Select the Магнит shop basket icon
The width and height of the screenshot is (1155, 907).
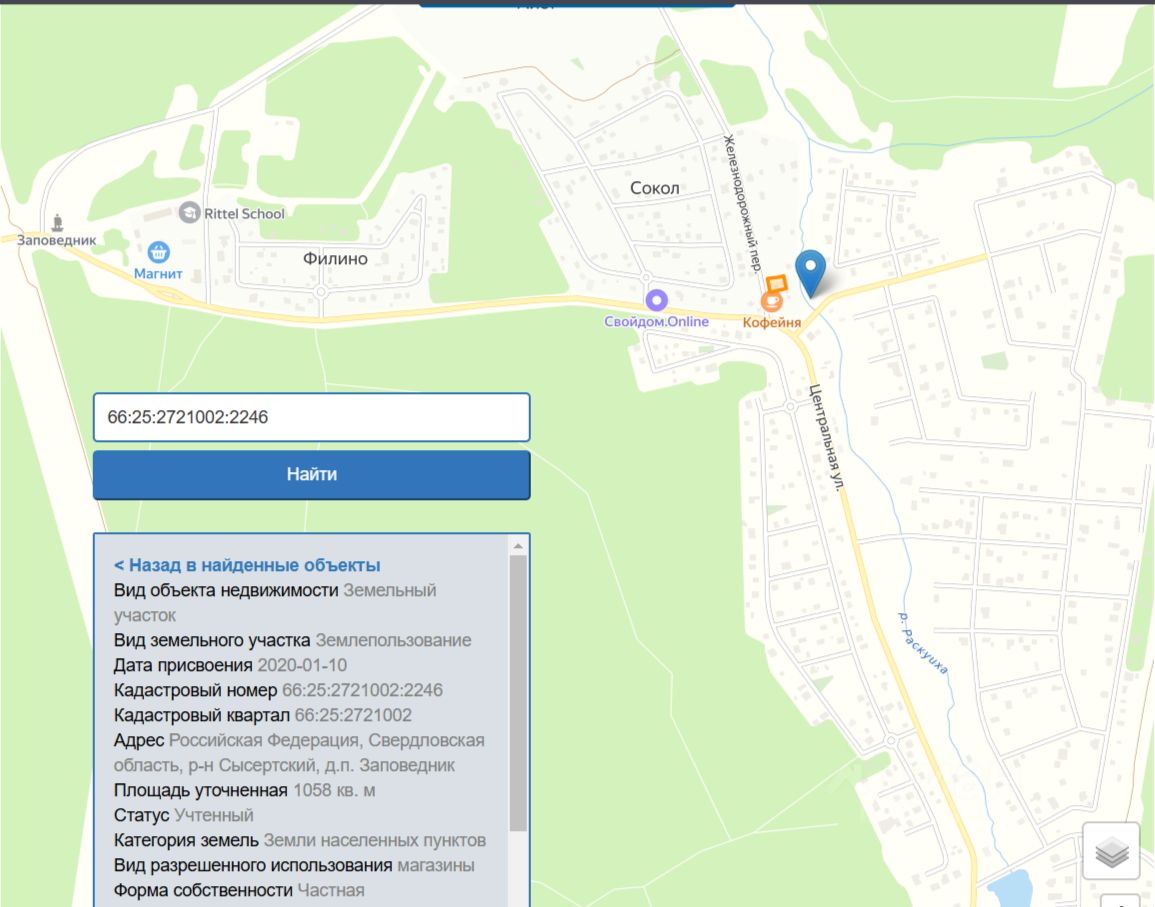coord(158,251)
